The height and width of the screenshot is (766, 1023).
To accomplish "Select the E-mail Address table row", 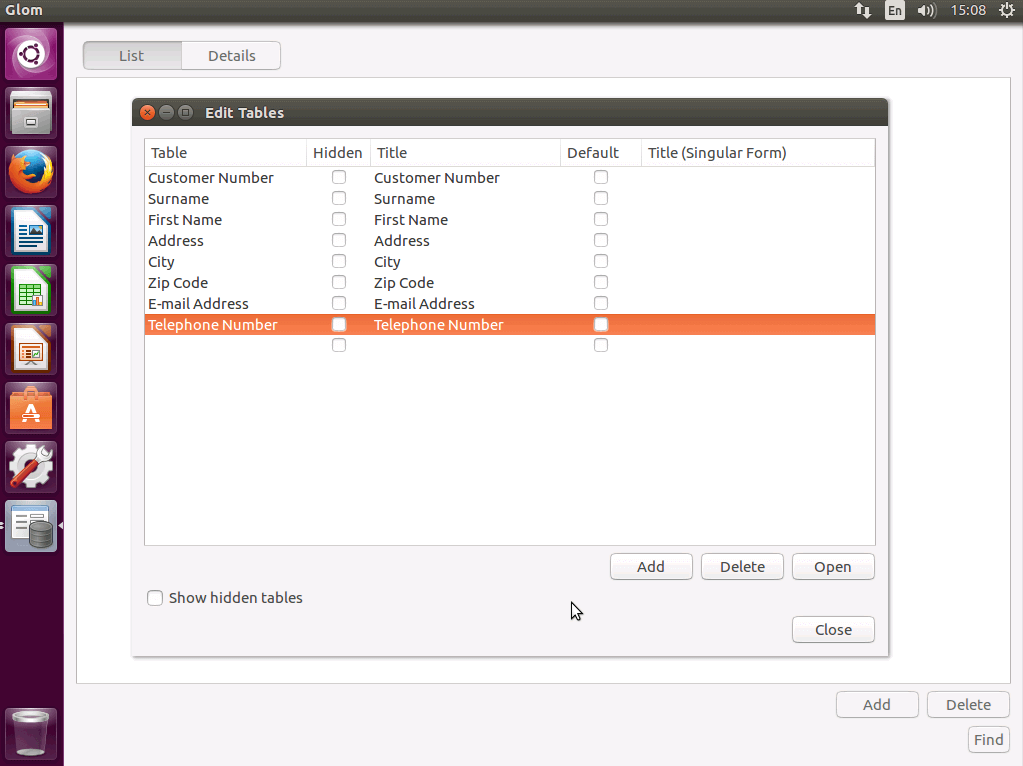I will point(199,304).
